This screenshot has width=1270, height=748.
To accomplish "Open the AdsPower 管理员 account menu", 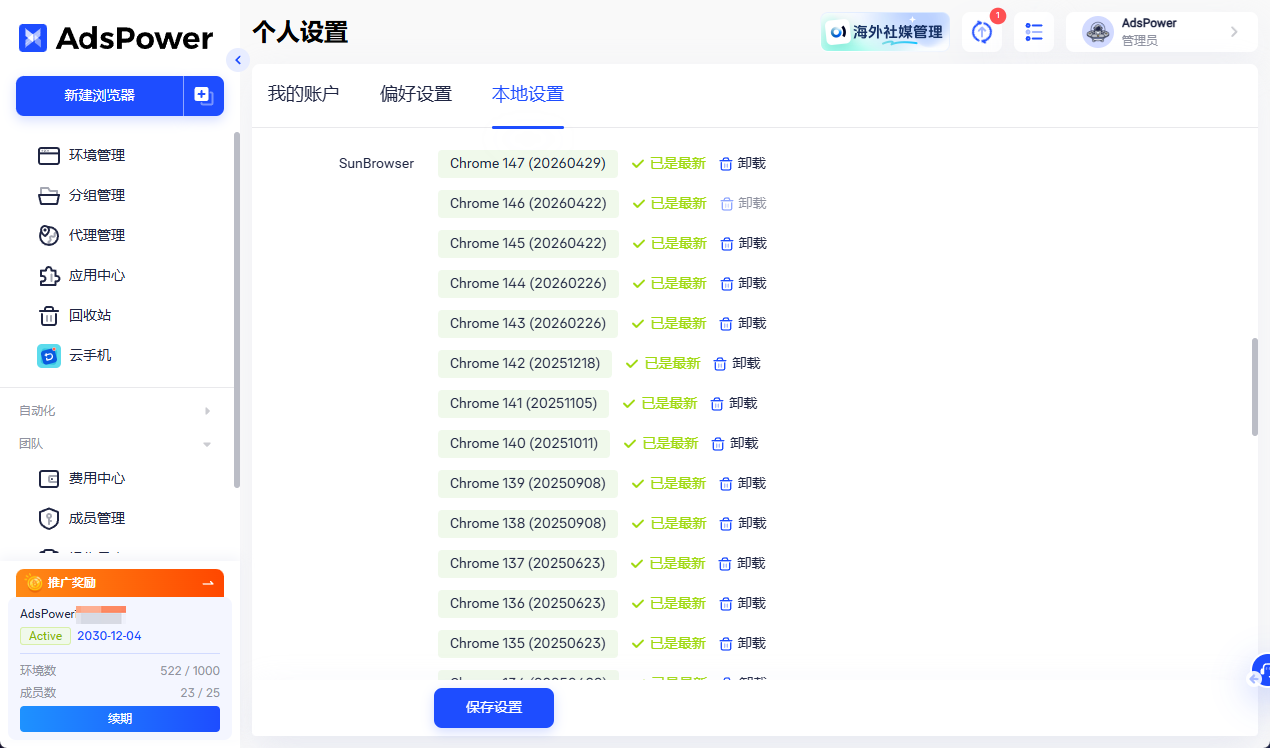I will (1162, 32).
